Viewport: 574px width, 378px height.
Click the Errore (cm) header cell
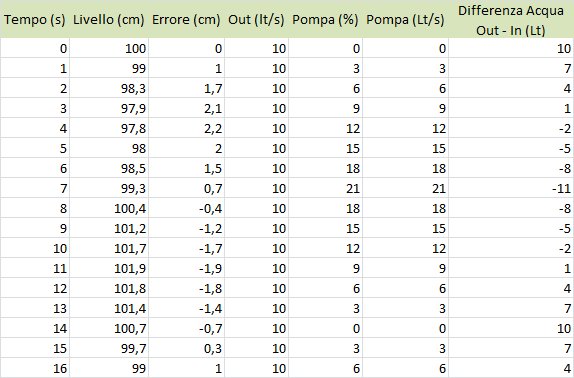pyautogui.click(x=186, y=19)
